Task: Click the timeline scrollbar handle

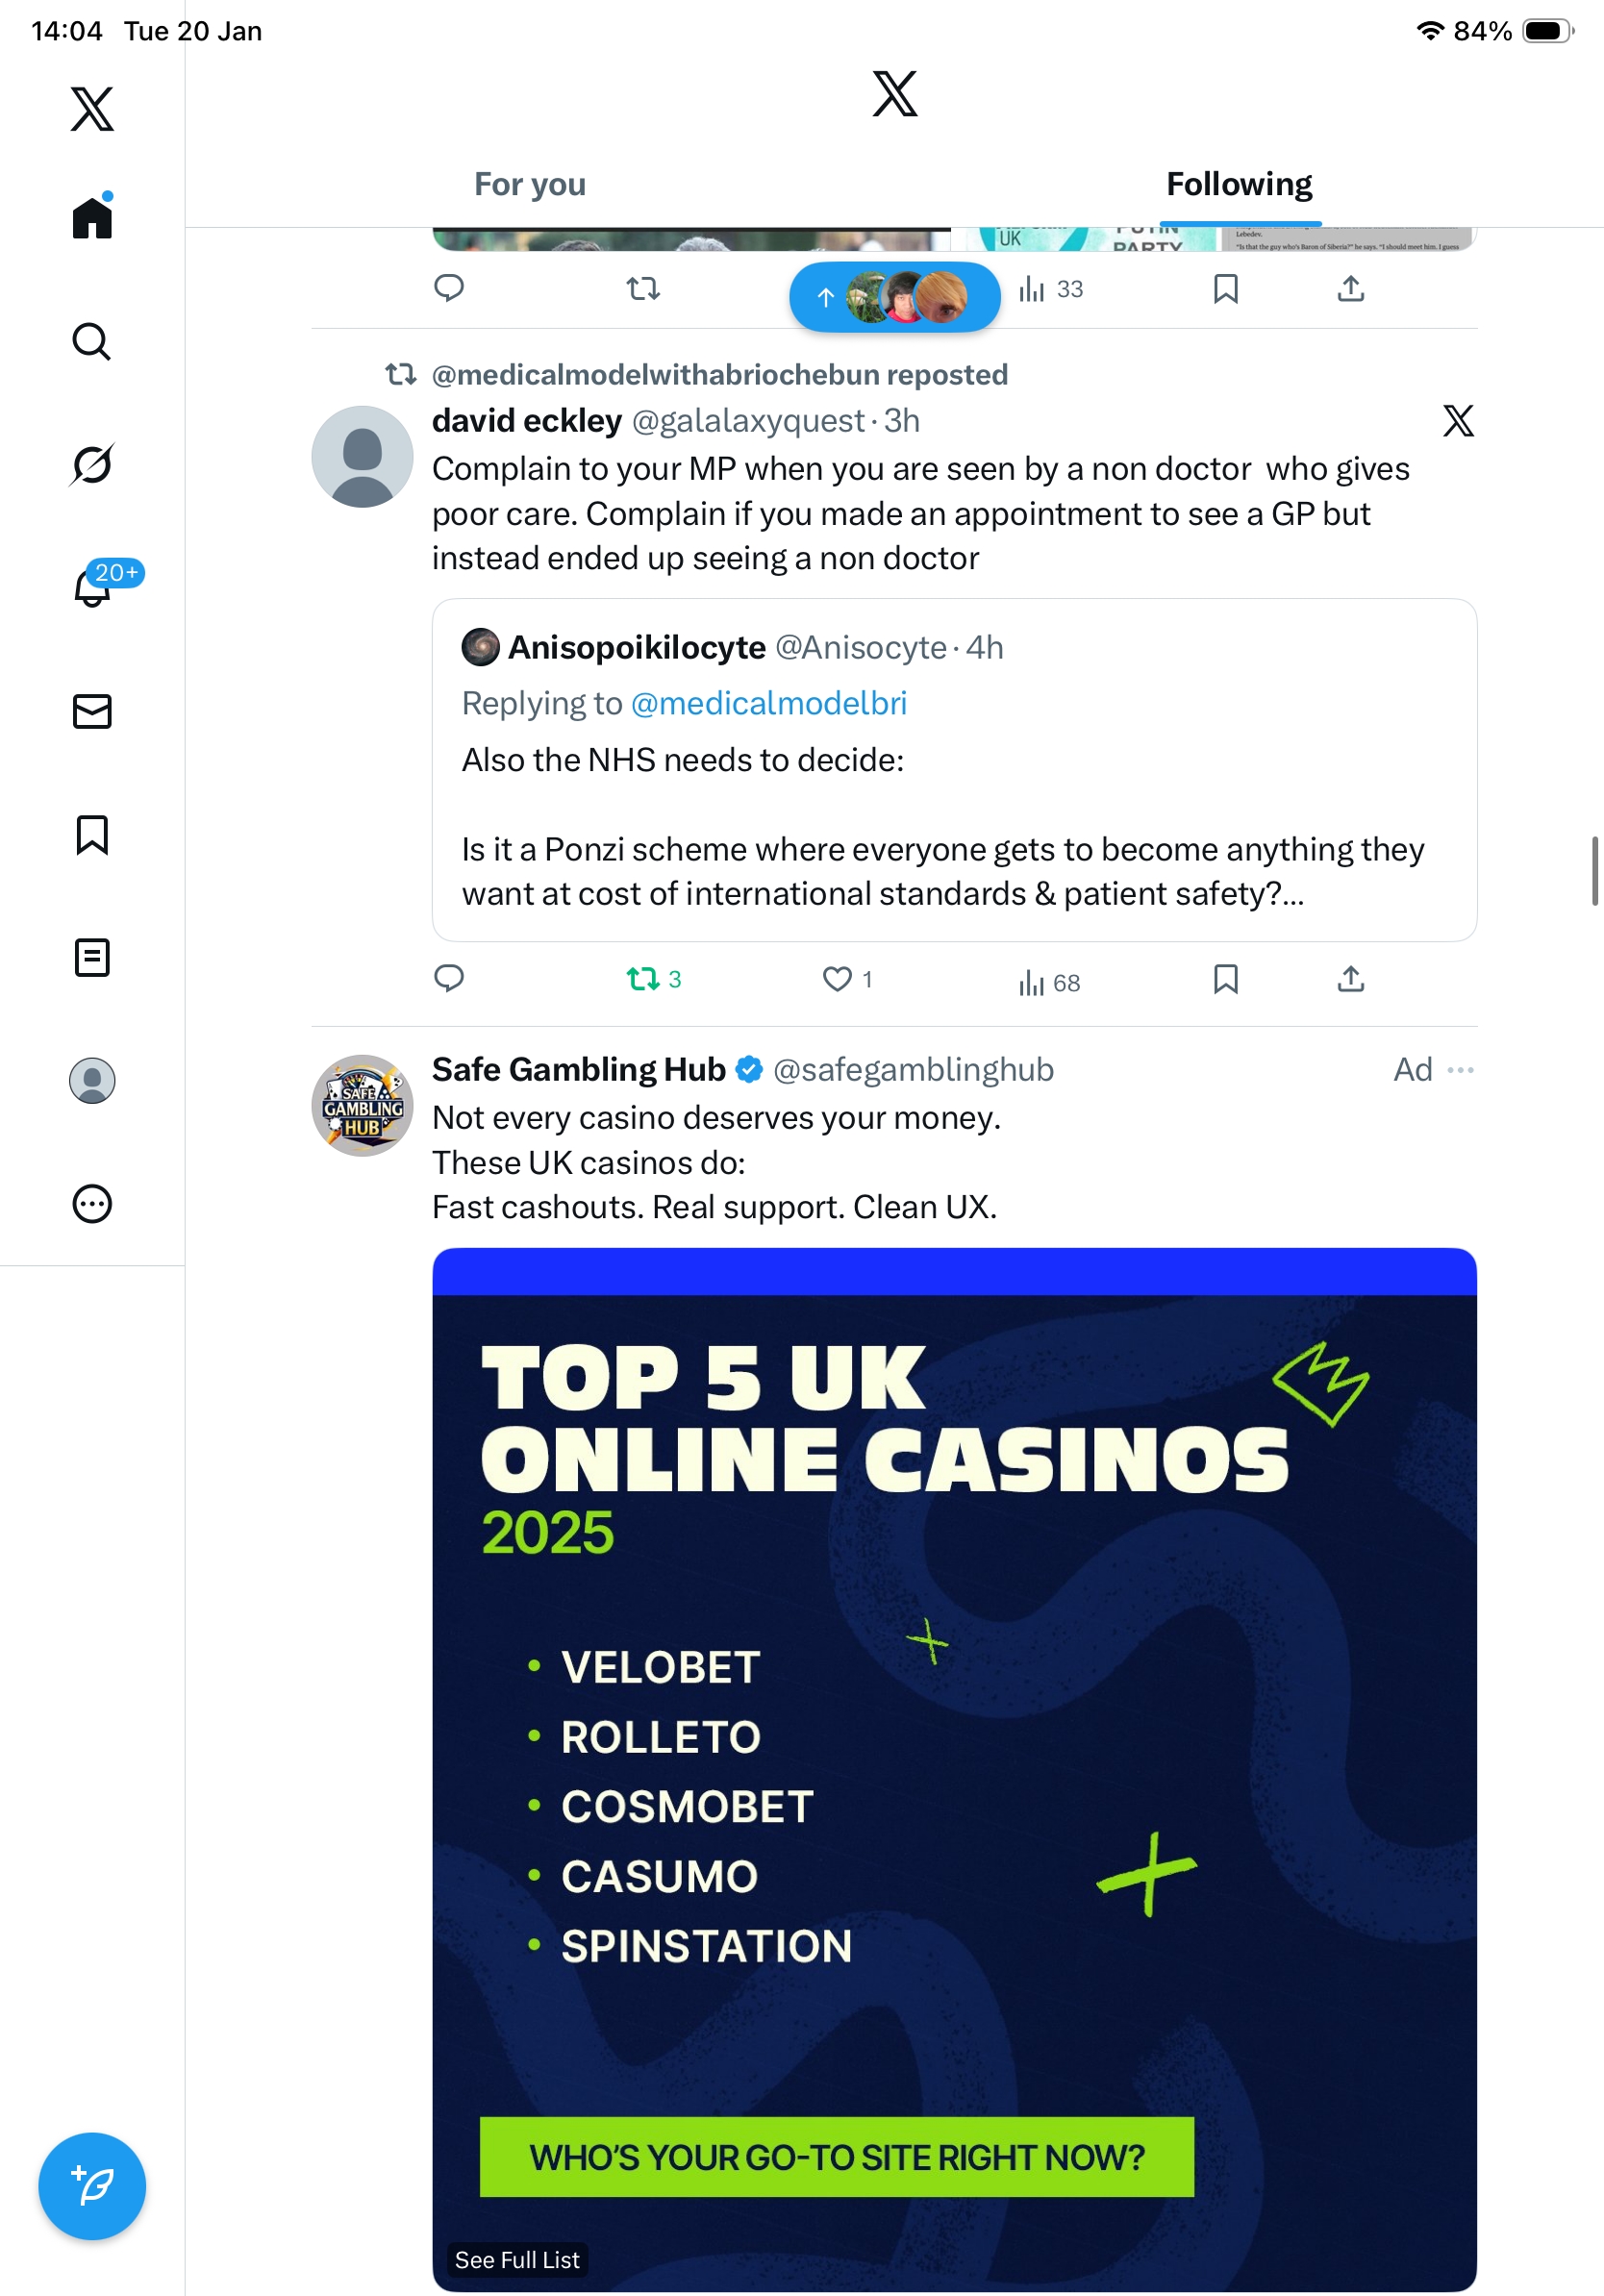Action: pyautogui.click(x=1594, y=870)
